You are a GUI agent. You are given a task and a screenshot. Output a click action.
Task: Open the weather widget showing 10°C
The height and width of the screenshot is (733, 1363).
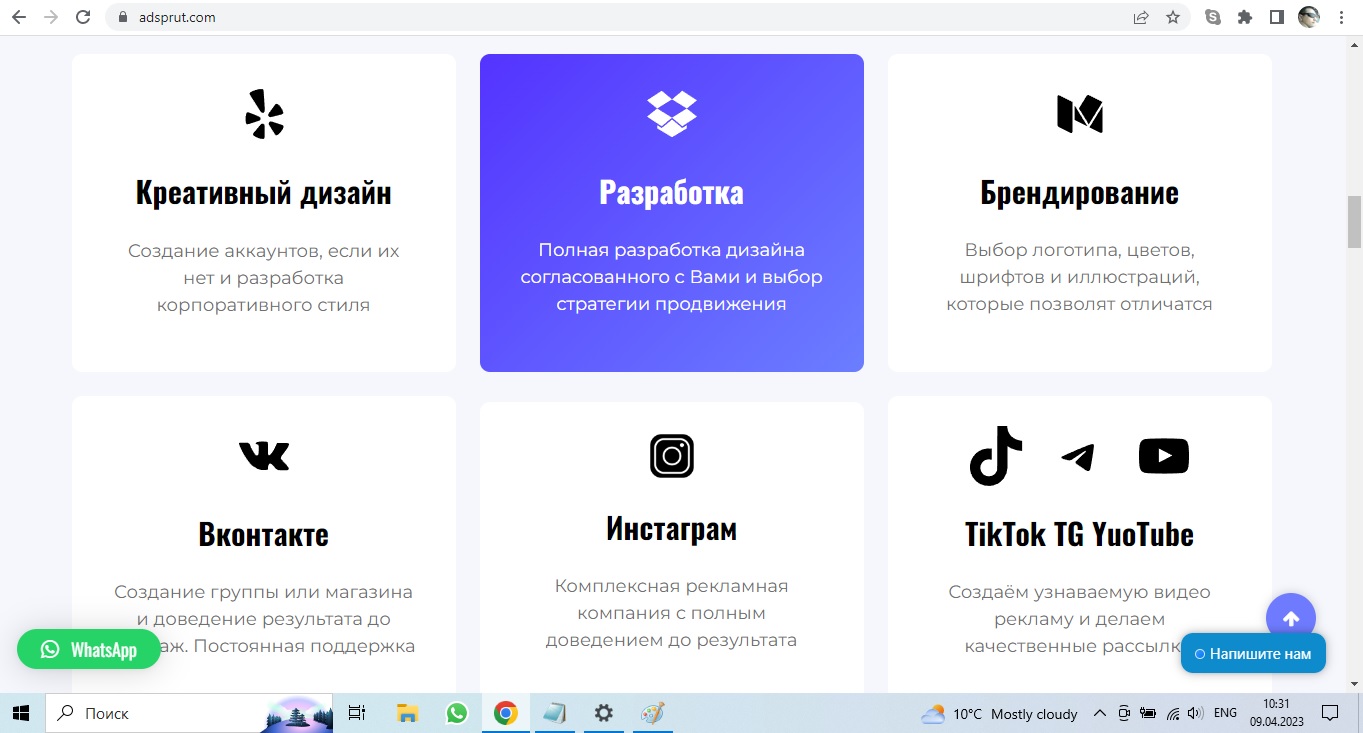point(999,714)
